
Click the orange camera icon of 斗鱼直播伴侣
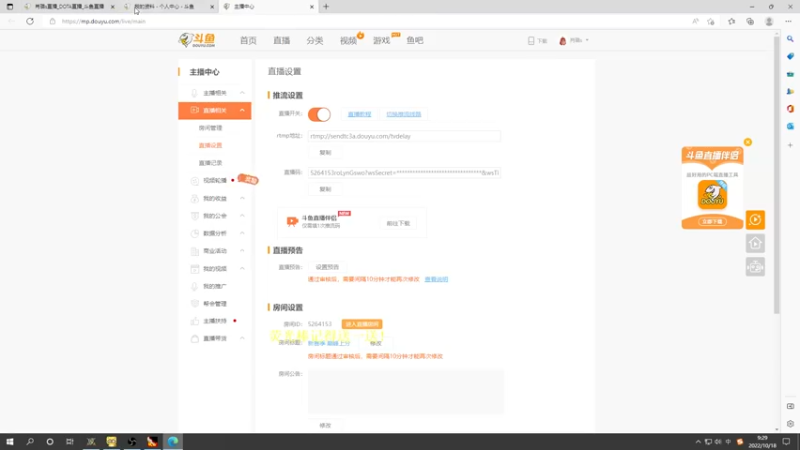tap(292, 221)
